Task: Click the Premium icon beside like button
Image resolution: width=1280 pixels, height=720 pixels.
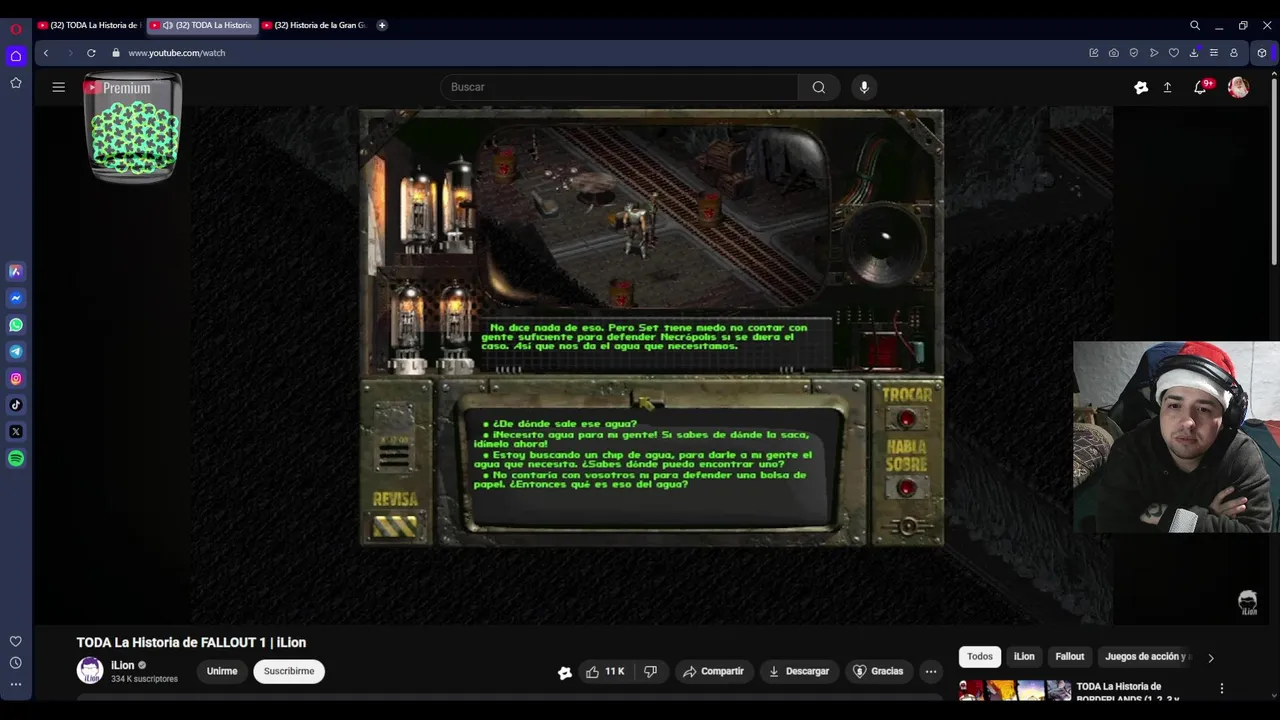Action: click(565, 672)
